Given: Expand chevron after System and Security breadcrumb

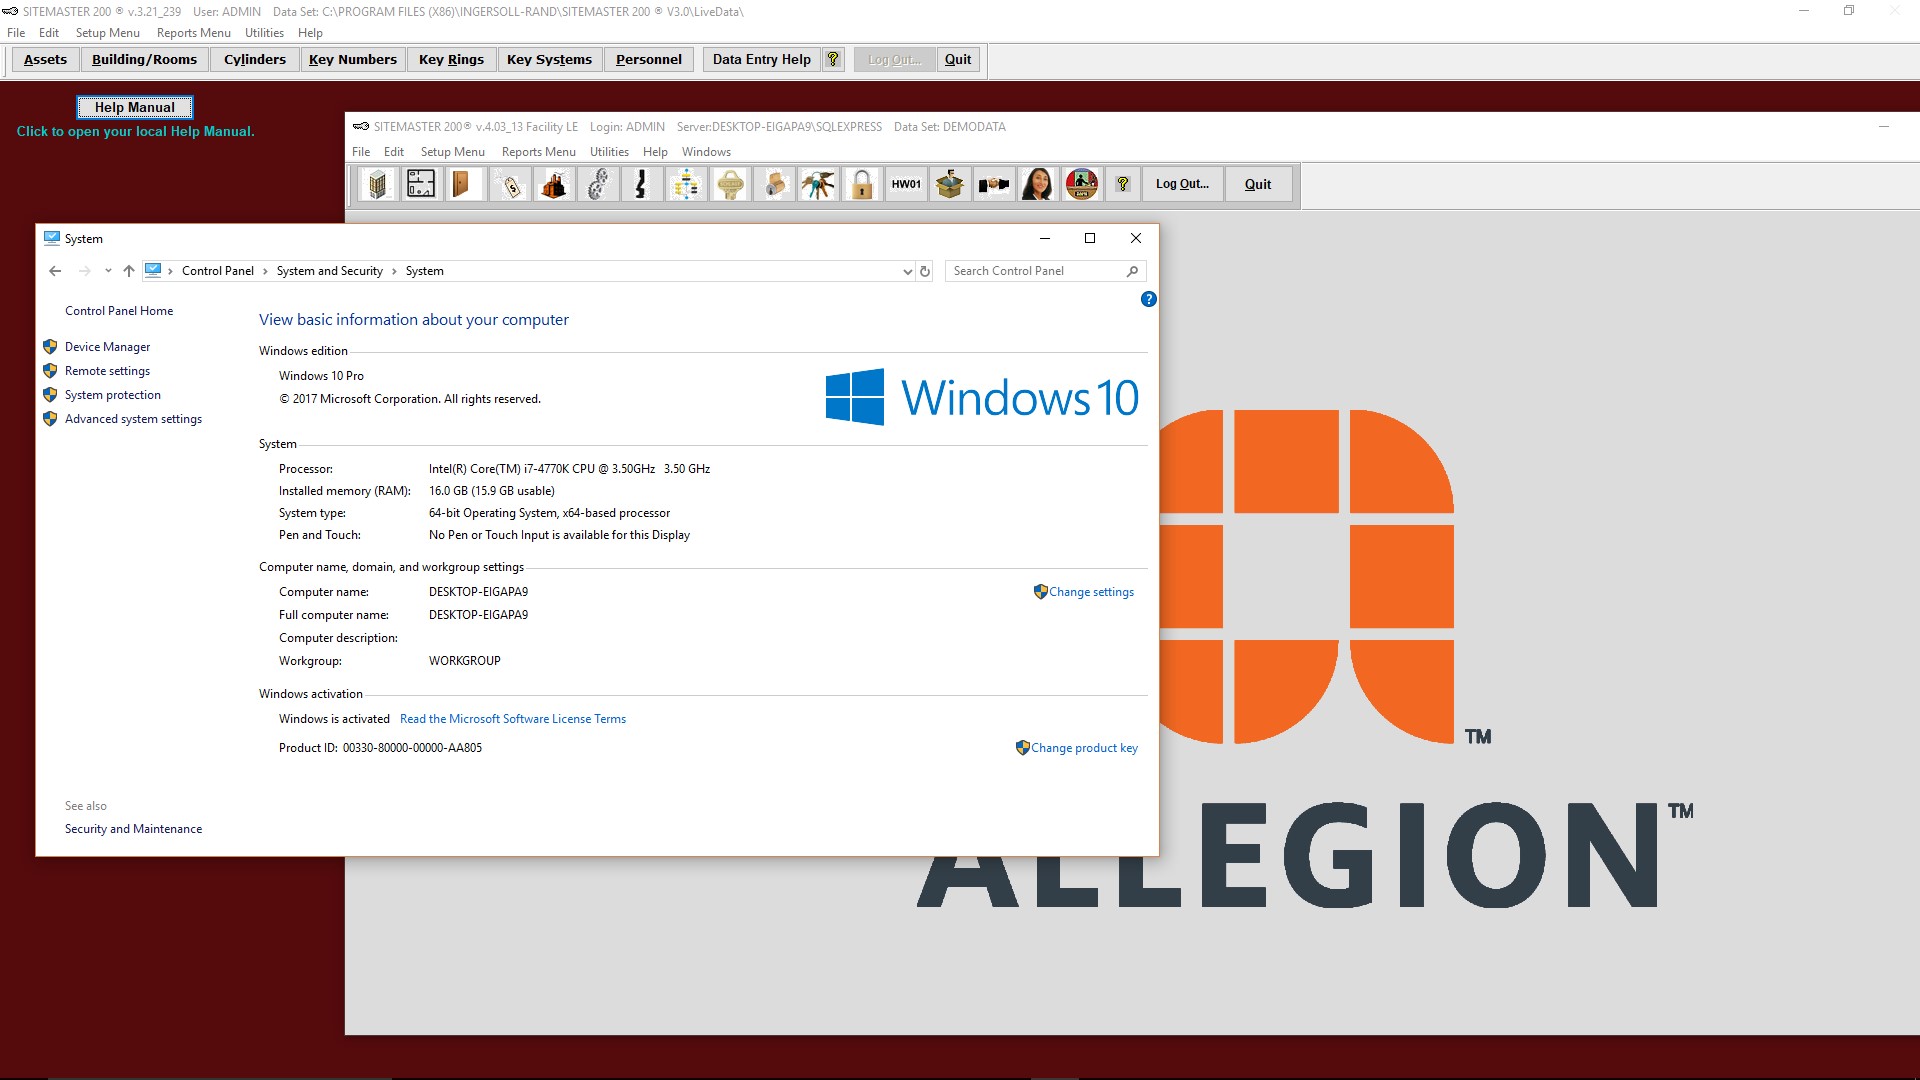Looking at the screenshot, I should (394, 271).
